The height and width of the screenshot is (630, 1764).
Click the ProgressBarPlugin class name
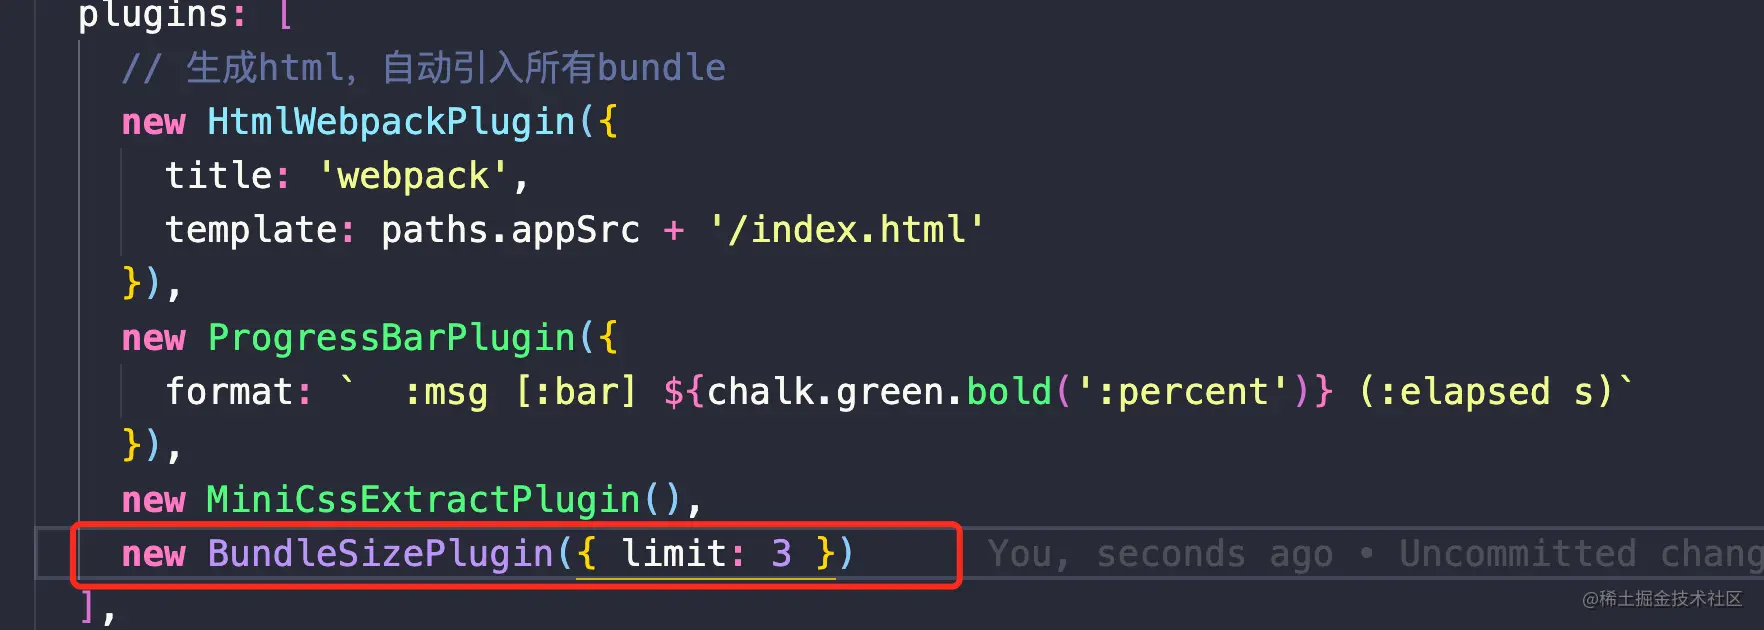(391, 338)
